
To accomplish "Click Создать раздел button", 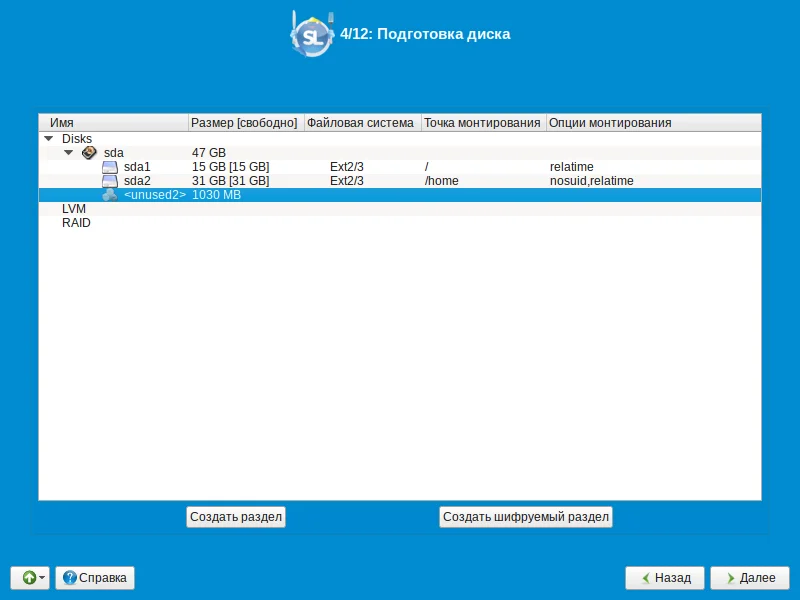I will coord(236,517).
